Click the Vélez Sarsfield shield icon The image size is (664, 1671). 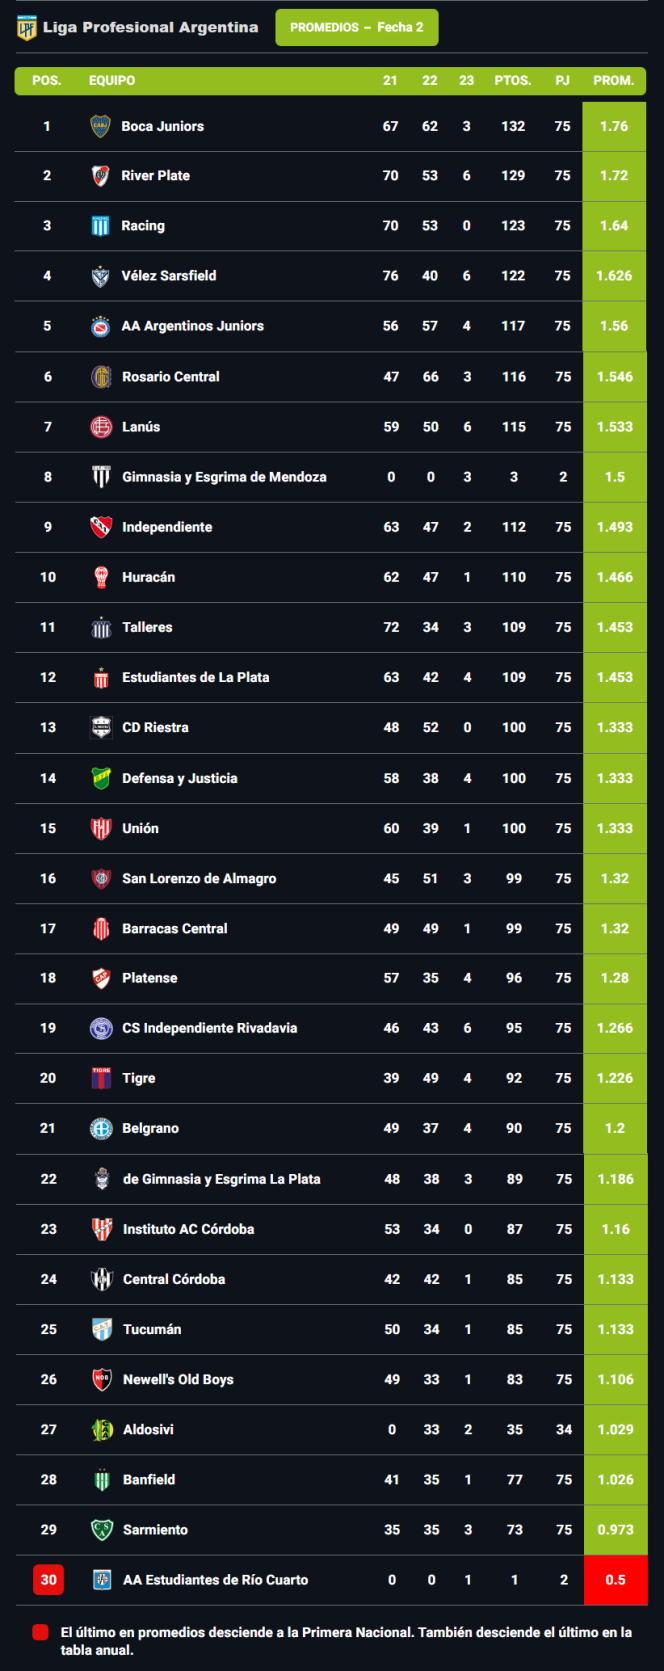(x=100, y=276)
